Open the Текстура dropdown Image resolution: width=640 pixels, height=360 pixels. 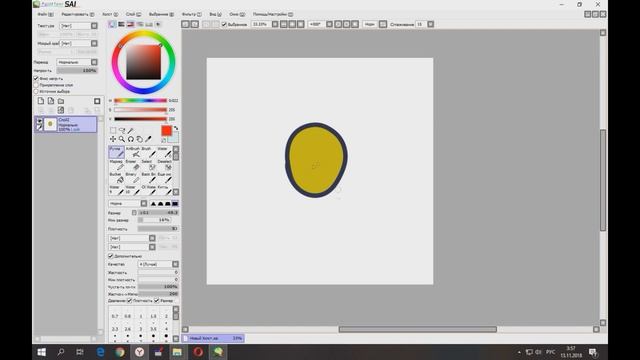point(79,26)
